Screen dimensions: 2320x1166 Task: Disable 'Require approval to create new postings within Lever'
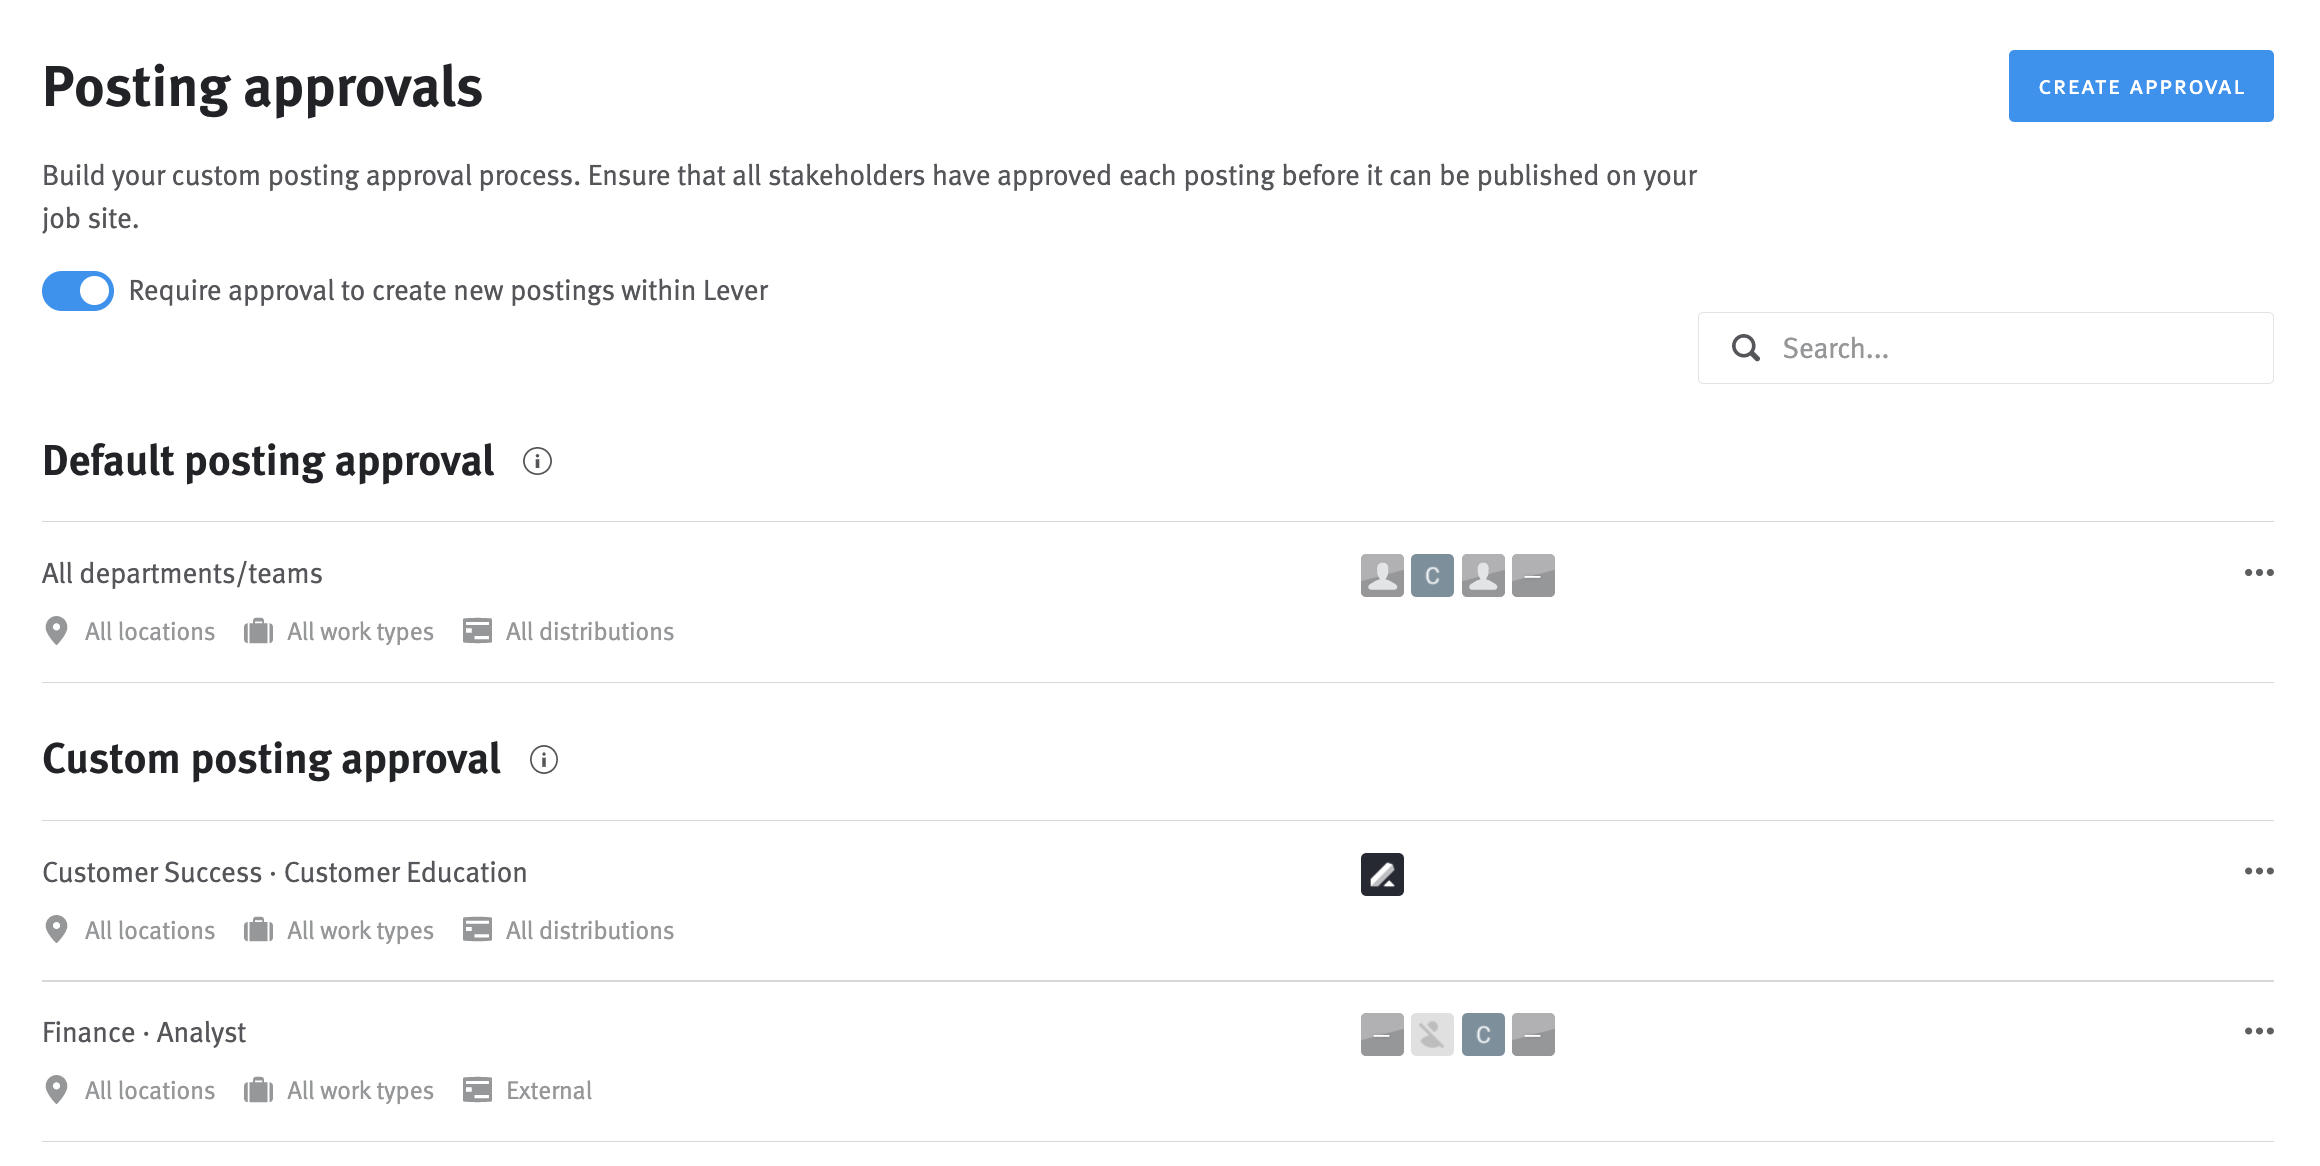point(77,290)
